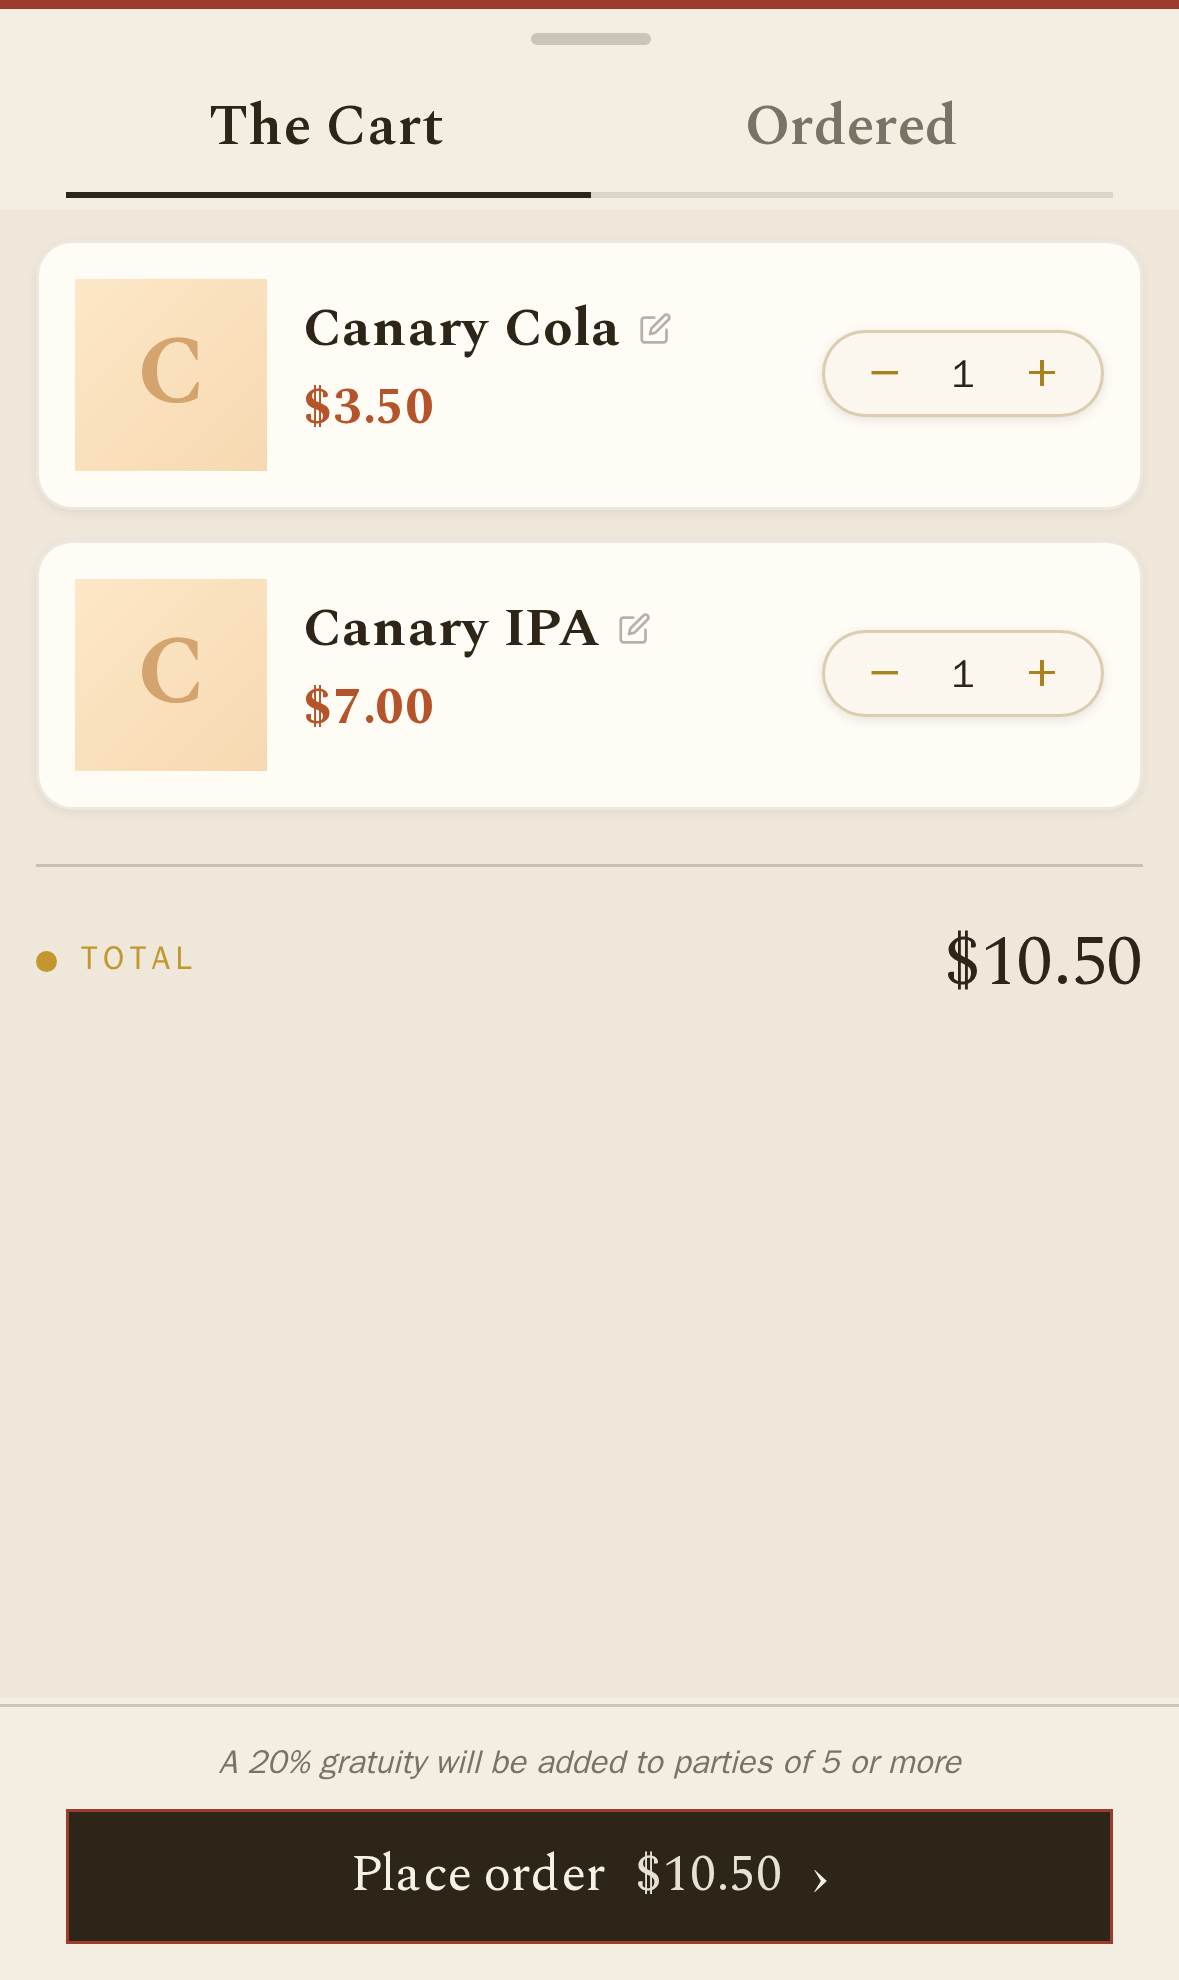
Task: Open the Canary Cola thumbnail image
Action: [x=171, y=375]
